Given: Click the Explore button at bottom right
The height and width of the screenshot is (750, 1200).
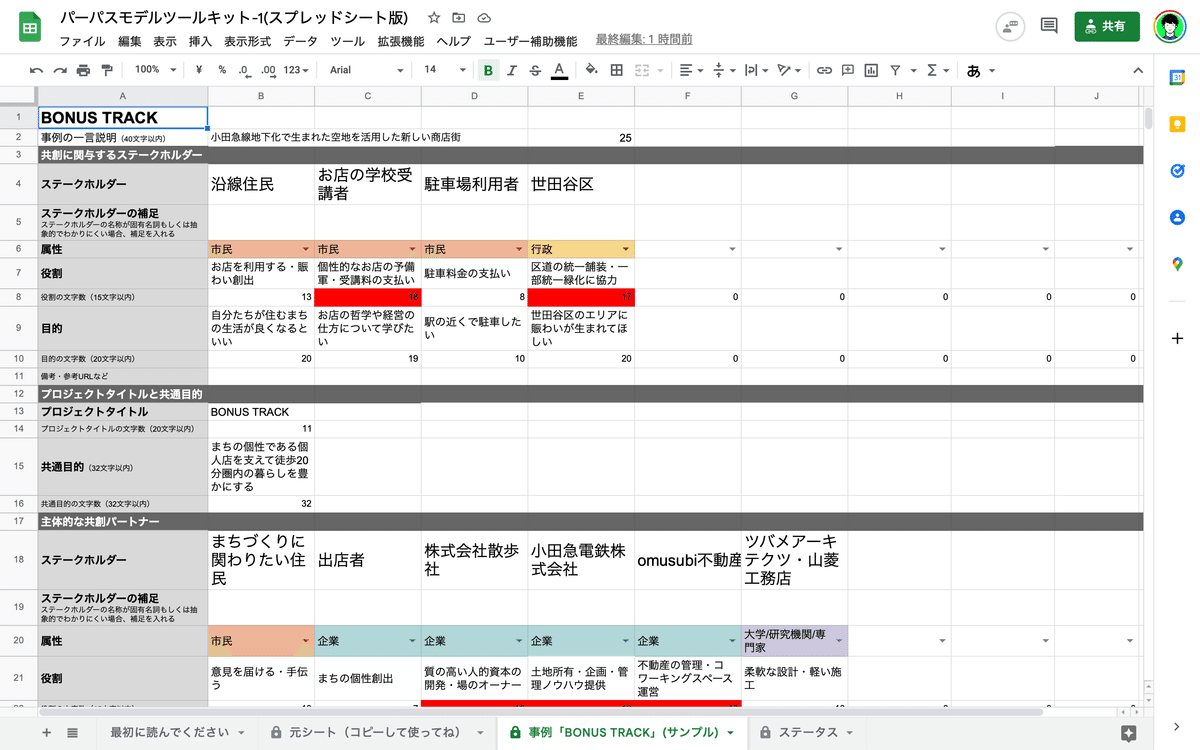Looking at the screenshot, I should (1129, 733).
